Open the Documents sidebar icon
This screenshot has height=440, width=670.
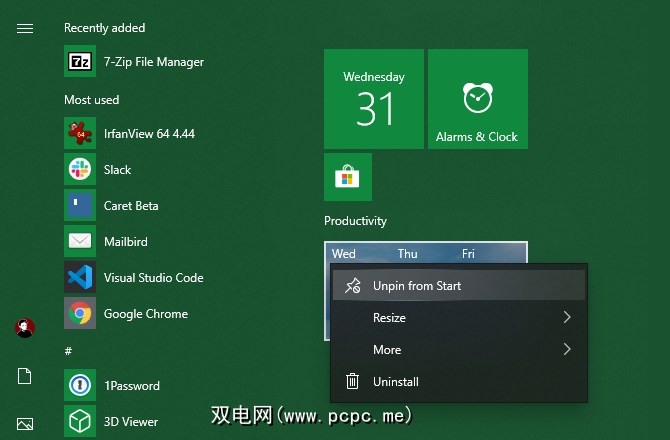click(x=25, y=376)
